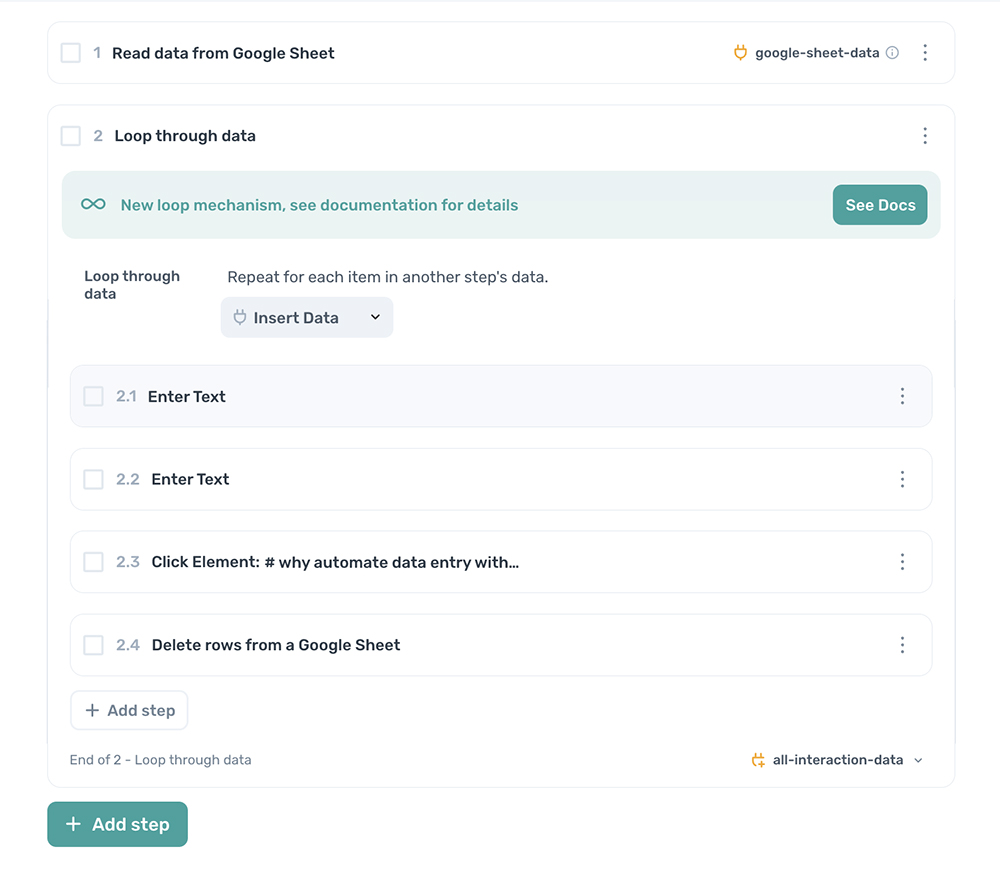
Task: Click the See Docs button
Action: (880, 204)
